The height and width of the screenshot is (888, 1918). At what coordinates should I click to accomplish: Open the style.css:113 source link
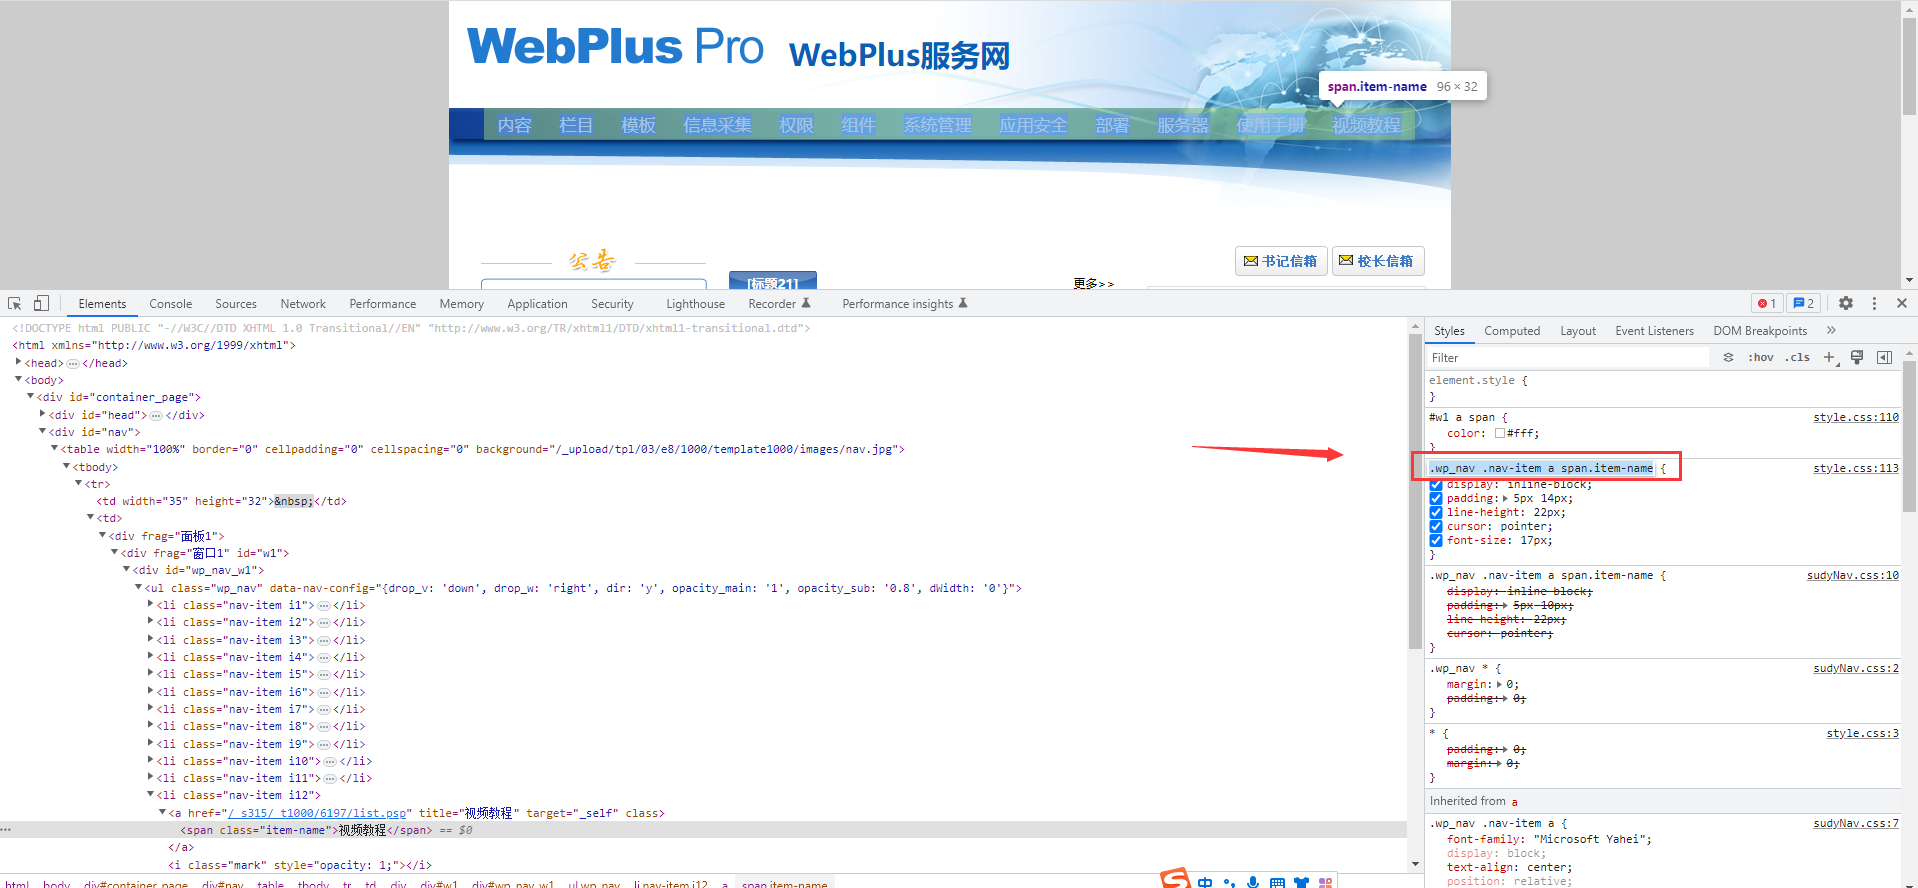point(1855,468)
